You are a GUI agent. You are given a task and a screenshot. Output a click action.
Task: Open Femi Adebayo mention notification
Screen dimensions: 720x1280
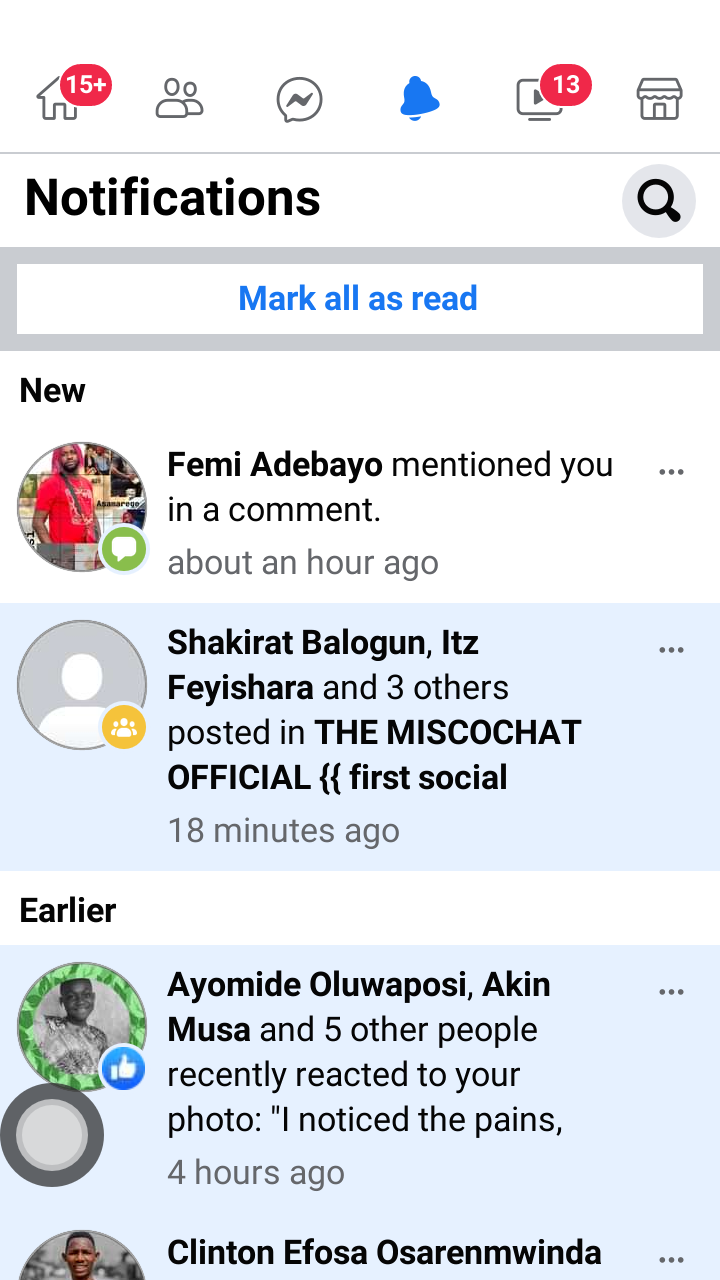tap(390, 510)
